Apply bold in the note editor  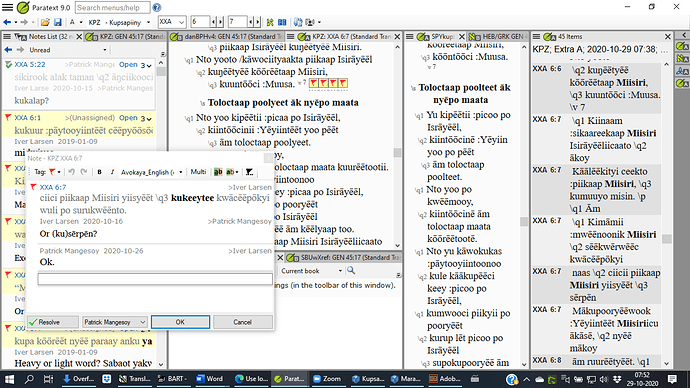99,172
